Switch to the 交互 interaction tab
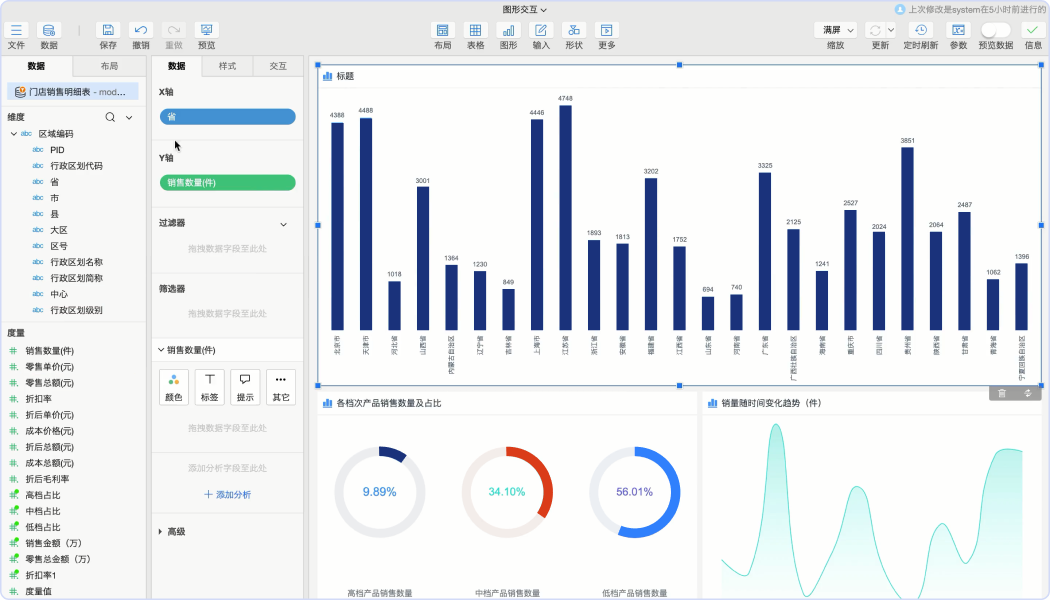1050x600 pixels. point(278,66)
